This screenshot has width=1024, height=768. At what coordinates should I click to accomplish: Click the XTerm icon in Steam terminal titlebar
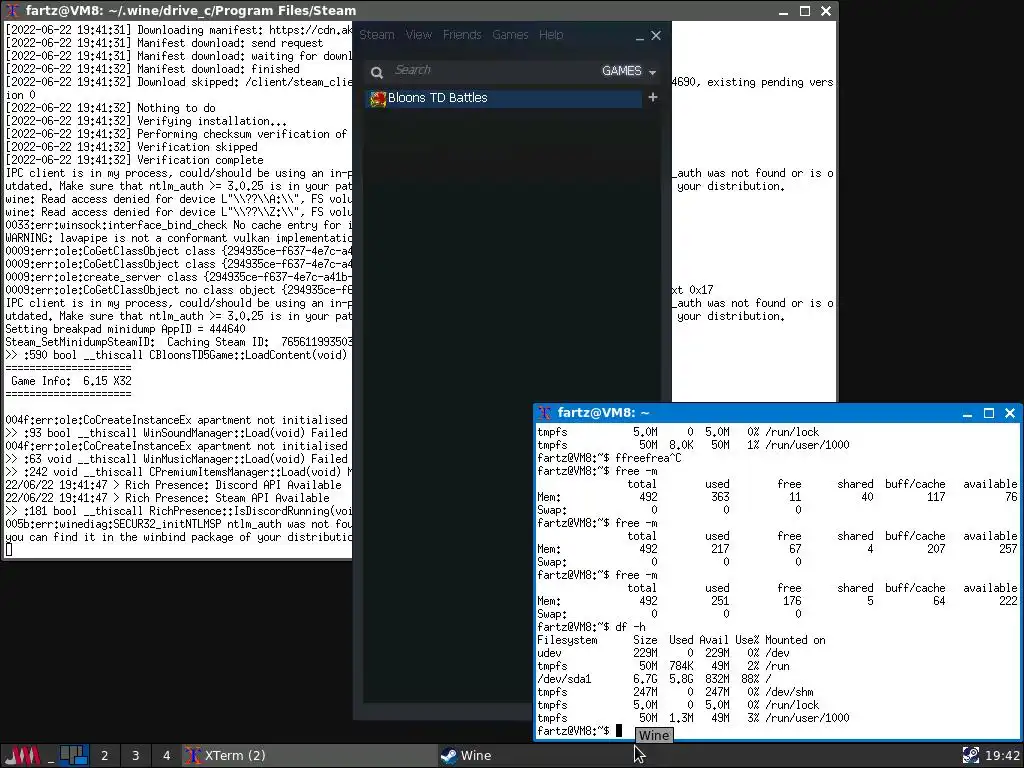[13, 10]
